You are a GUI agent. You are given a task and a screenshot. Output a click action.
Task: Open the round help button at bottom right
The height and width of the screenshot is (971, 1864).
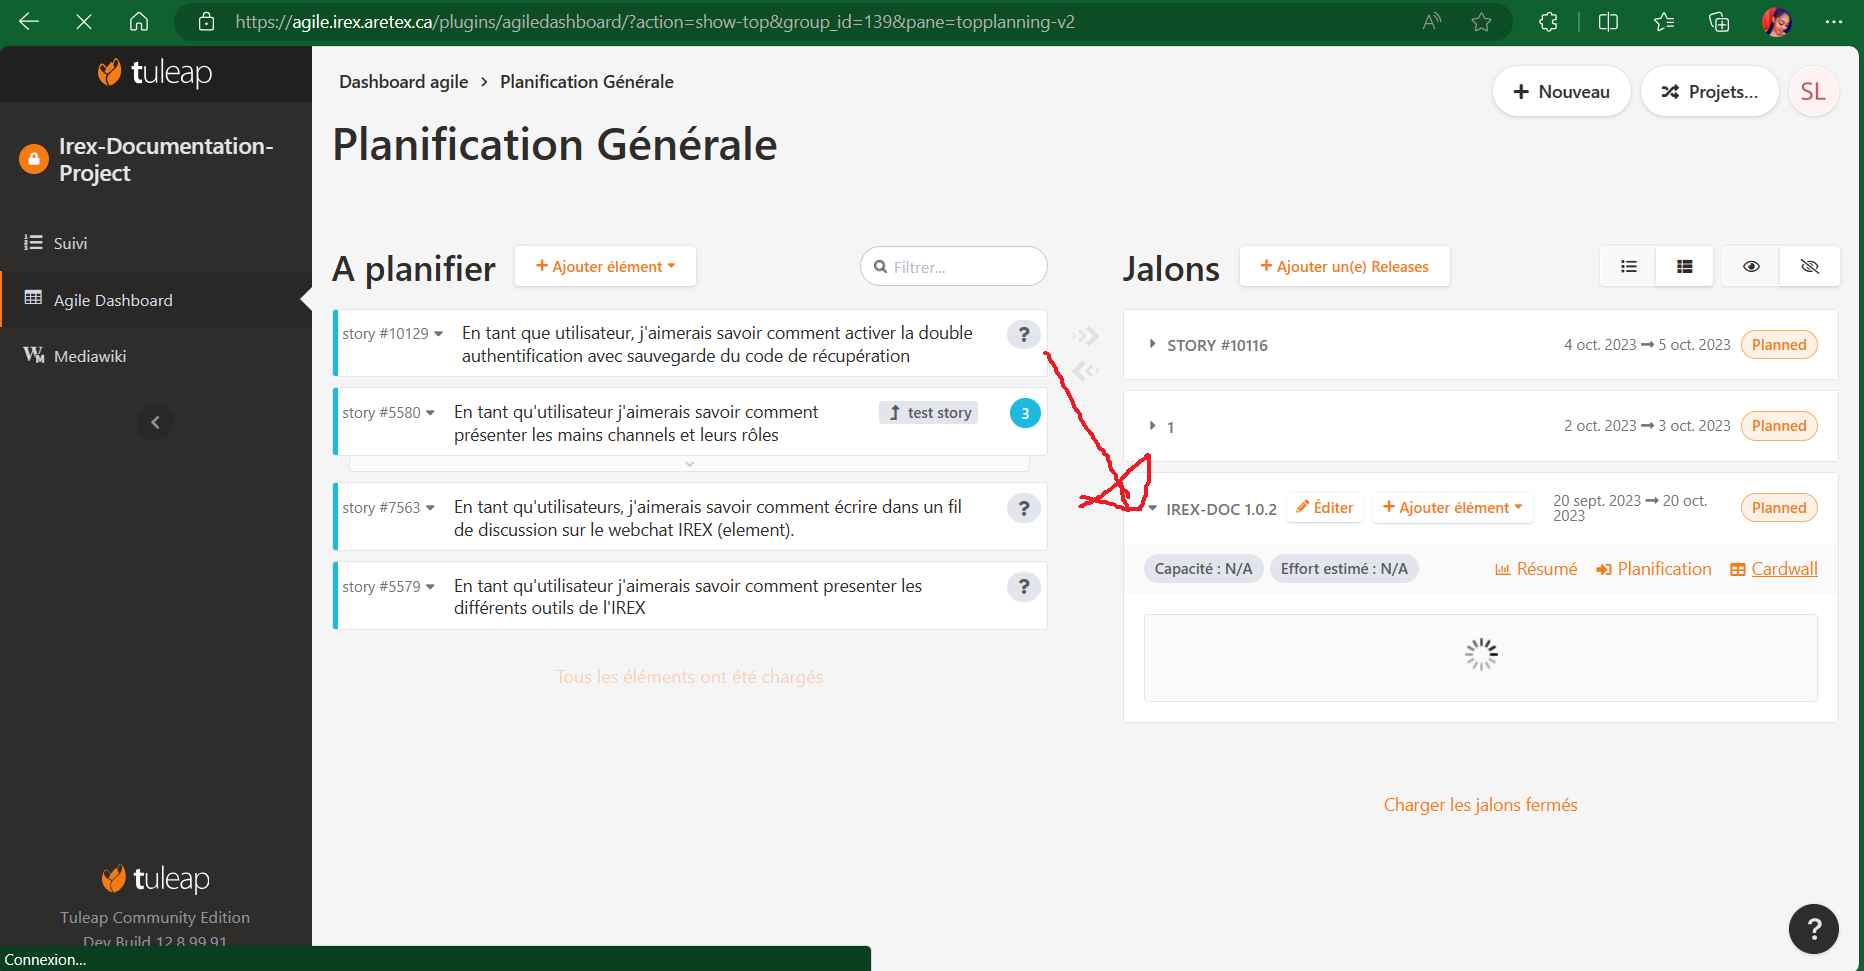click(1813, 929)
